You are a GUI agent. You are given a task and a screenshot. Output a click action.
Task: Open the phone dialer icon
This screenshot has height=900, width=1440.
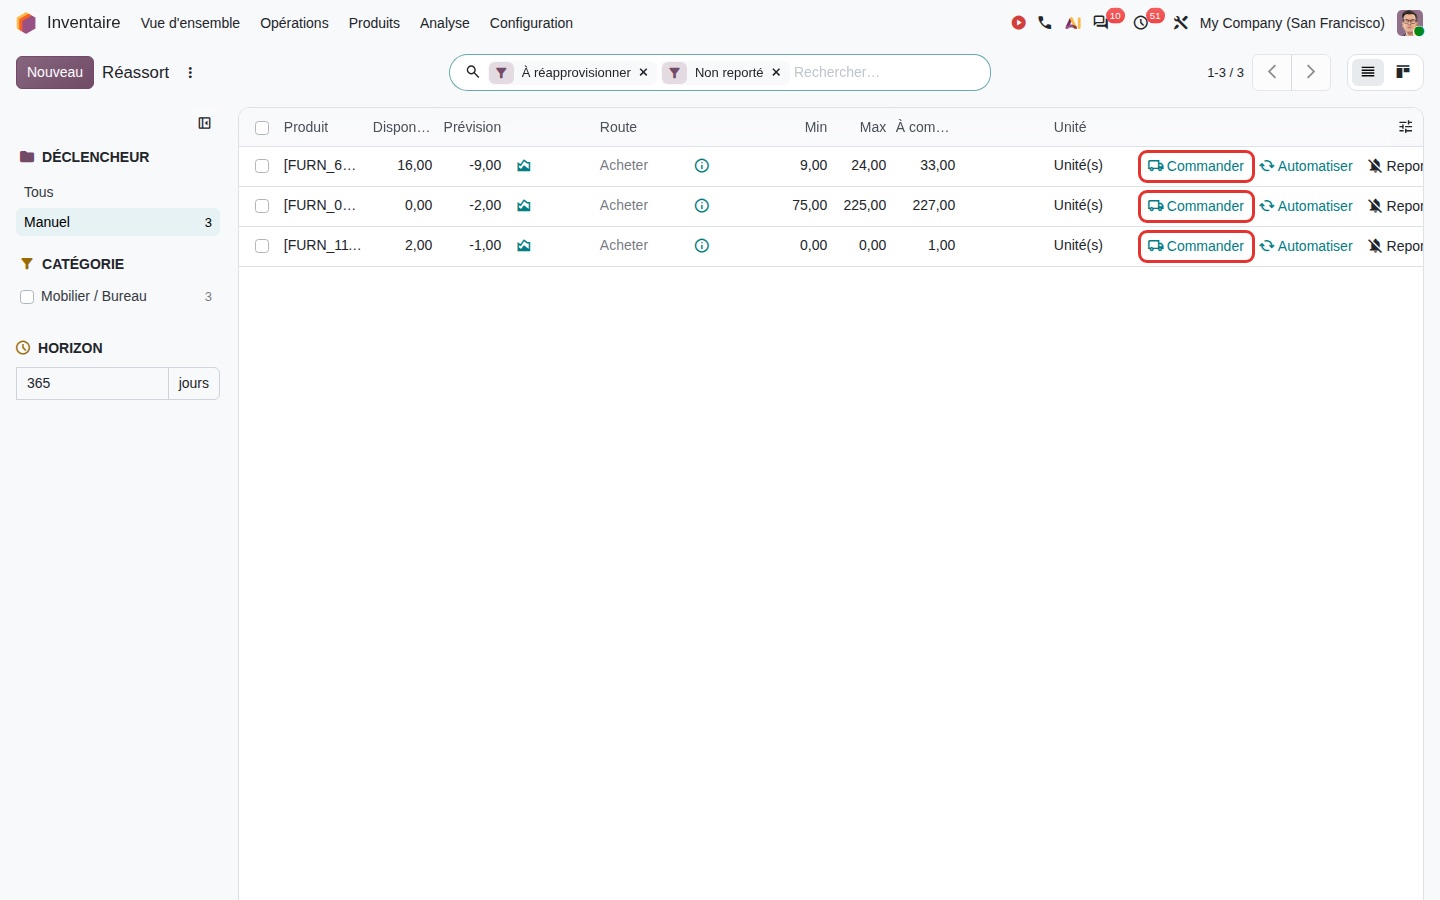coord(1045,23)
